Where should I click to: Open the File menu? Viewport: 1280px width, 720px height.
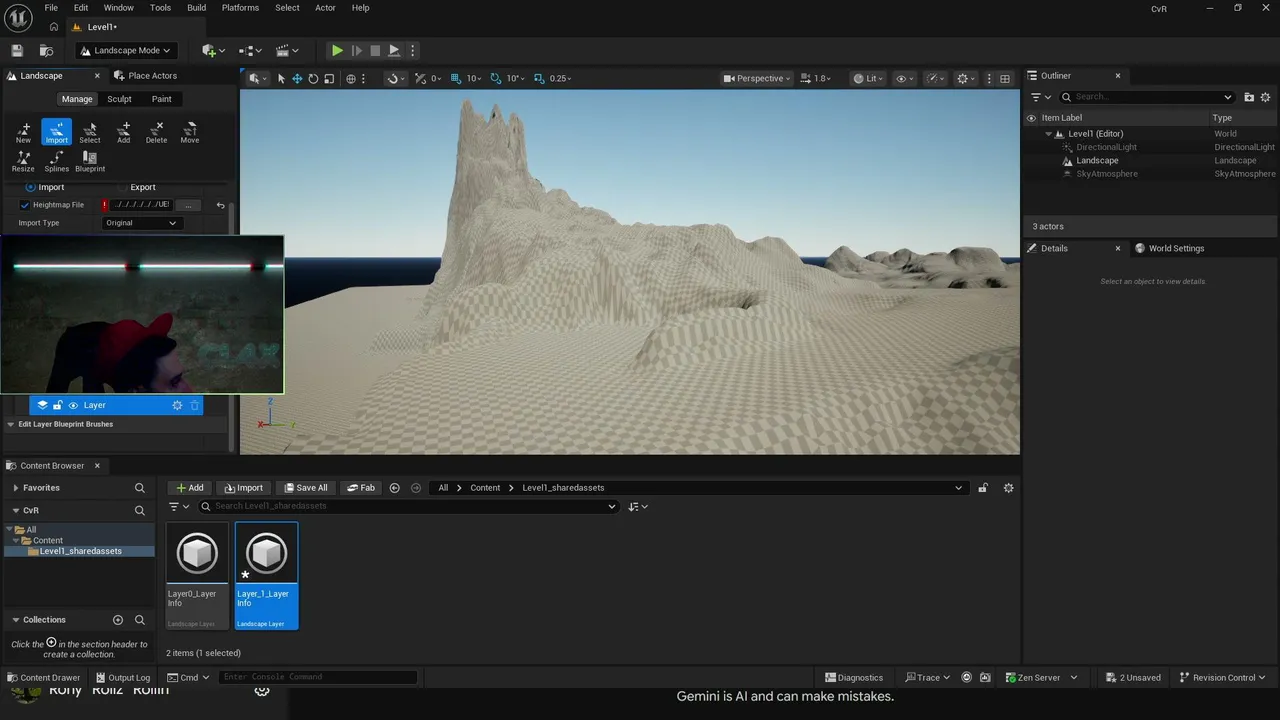coord(51,8)
